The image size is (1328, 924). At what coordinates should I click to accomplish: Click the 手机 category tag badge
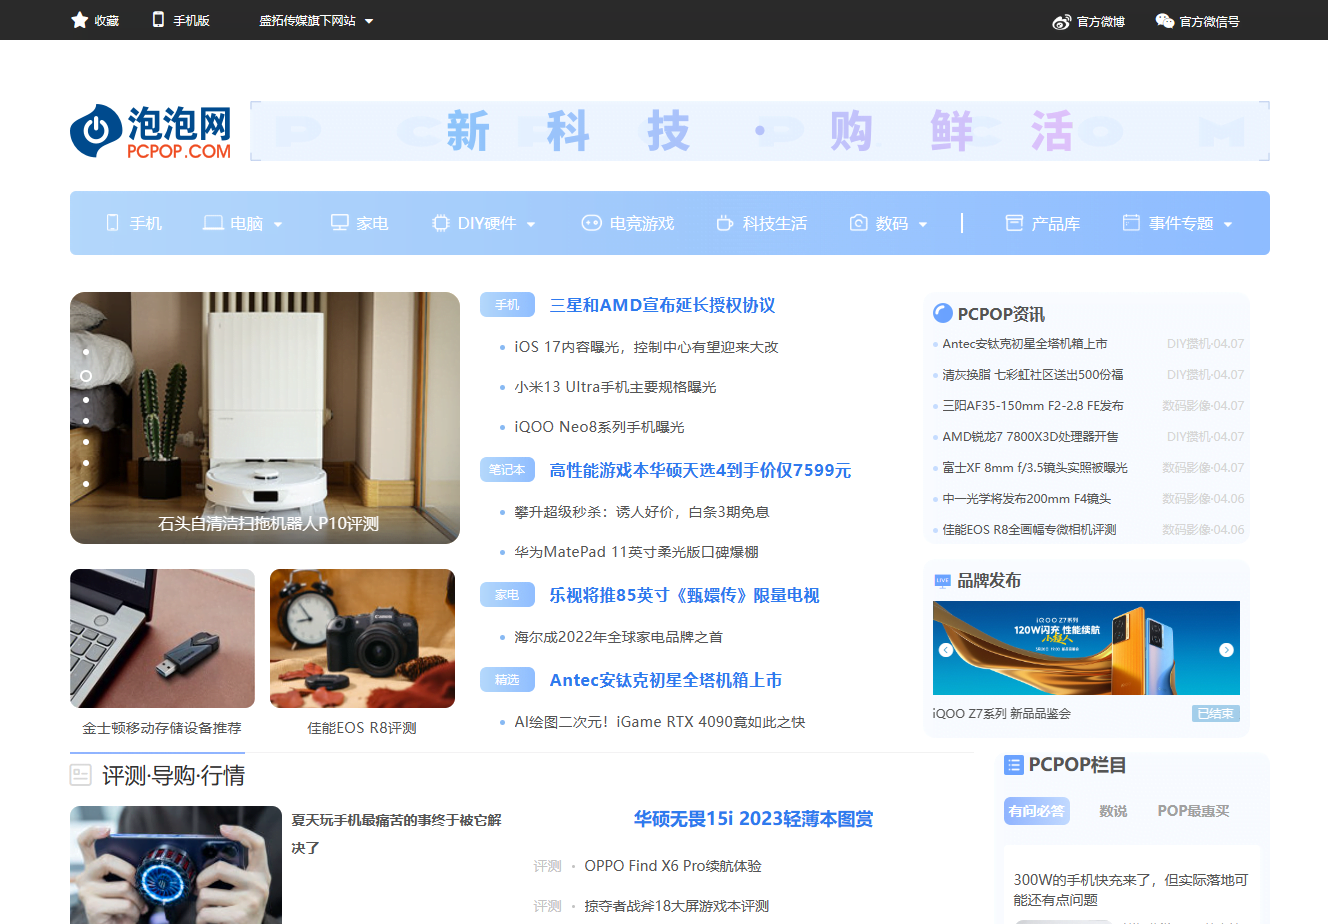pyautogui.click(x=507, y=304)
